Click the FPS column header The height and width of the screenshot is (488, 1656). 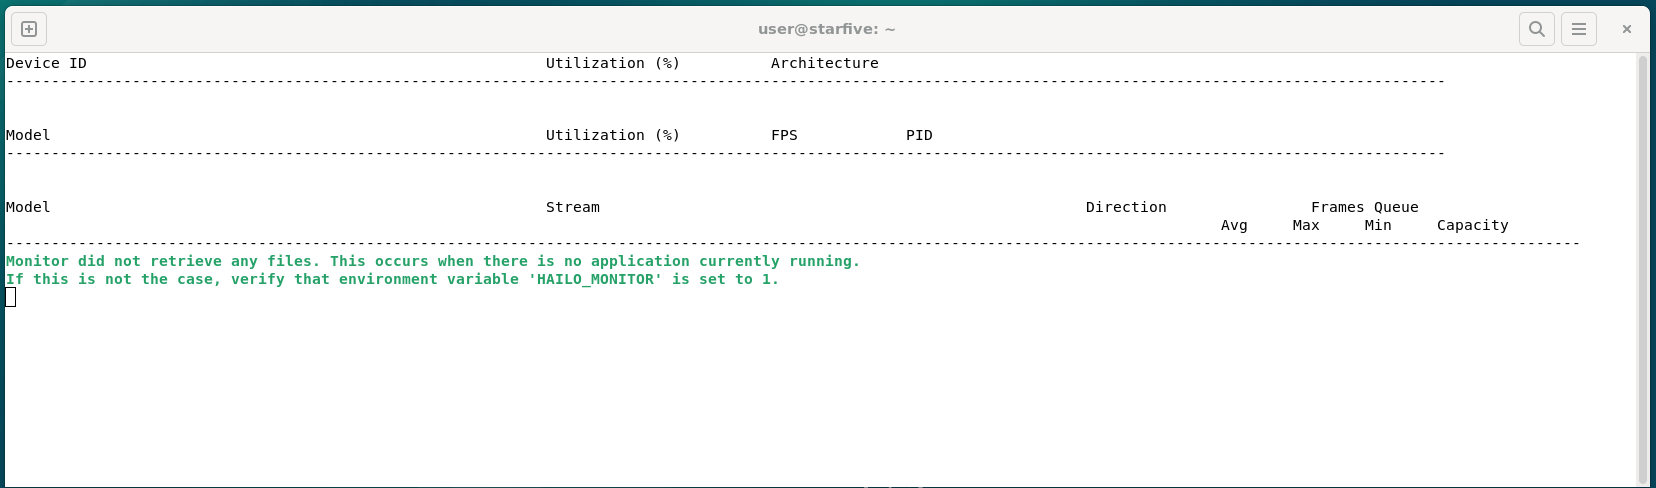click(x=784, y=135)
